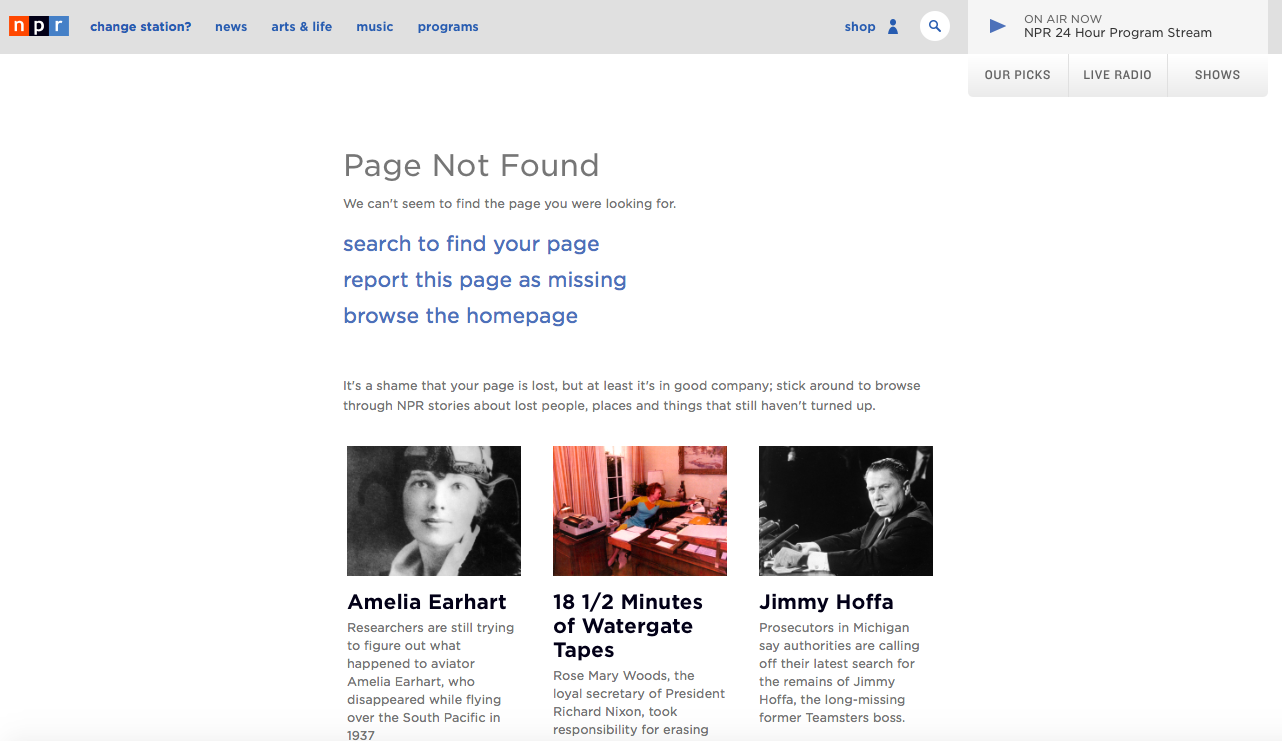The image size is (1282, 741).
Task: Open the Amelia Earhart headline
Action: [427, 602]
